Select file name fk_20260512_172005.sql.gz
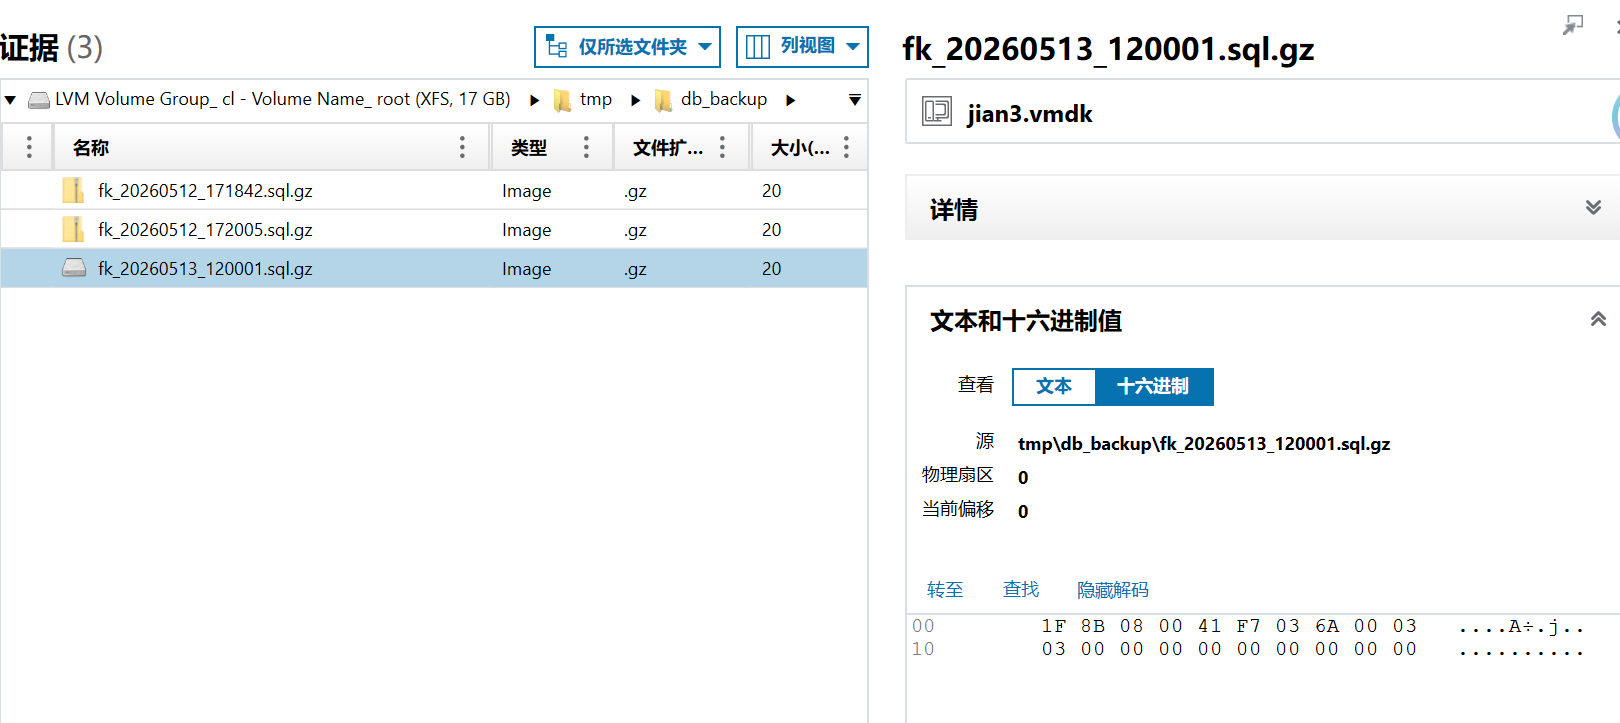The width and height of the screenshot is (1620, 723). click(x=205, y=229)
